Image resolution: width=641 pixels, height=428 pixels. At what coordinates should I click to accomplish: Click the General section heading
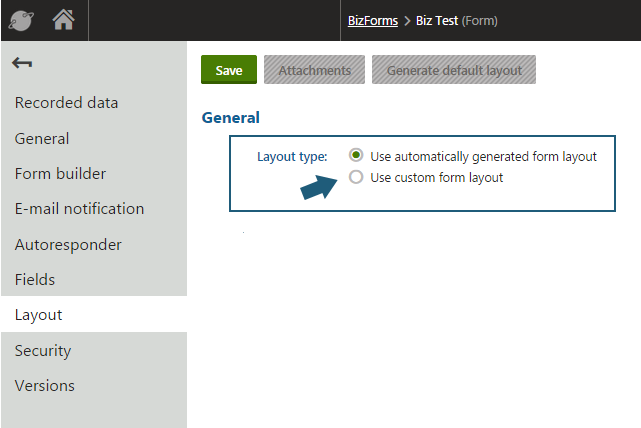(x=230, y=118)
